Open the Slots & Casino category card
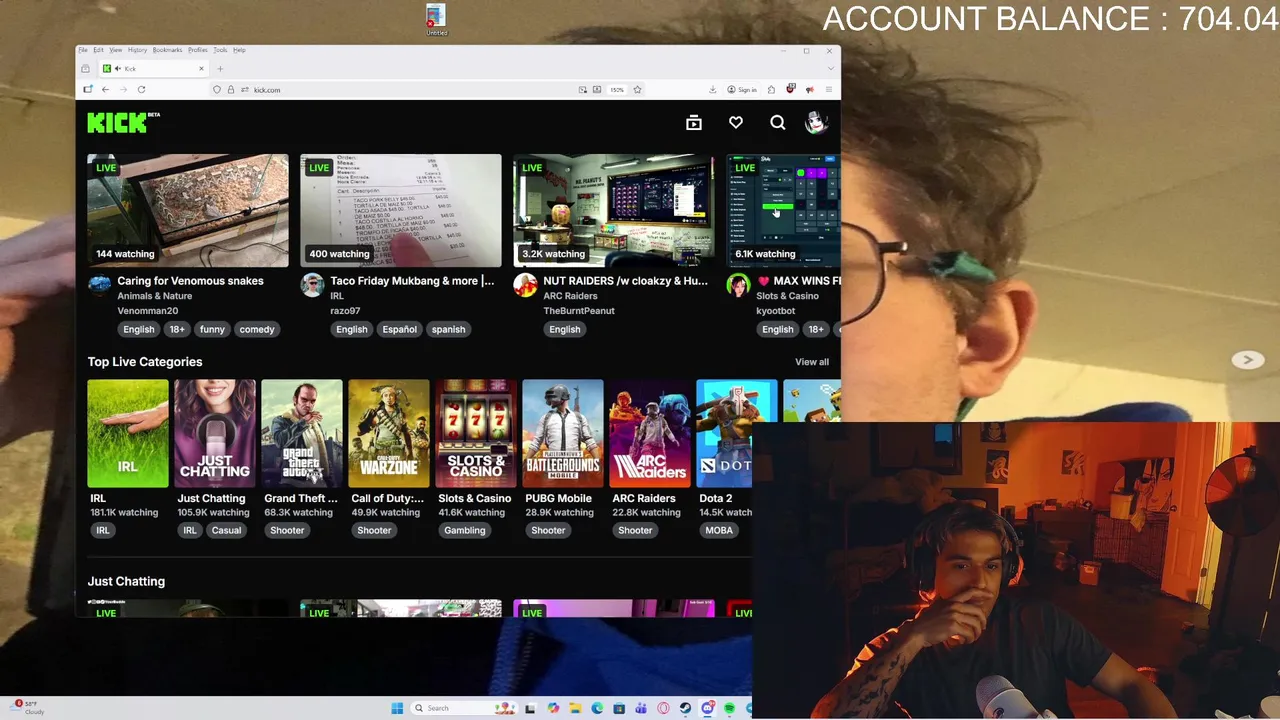This screenshot has width=1280, height=720. click(x=476, y=433)
